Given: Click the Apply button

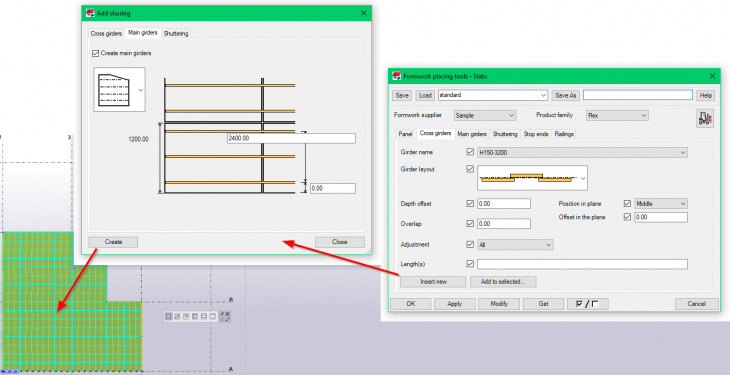Looking at the screenshot, I should [x=454, y=304].
